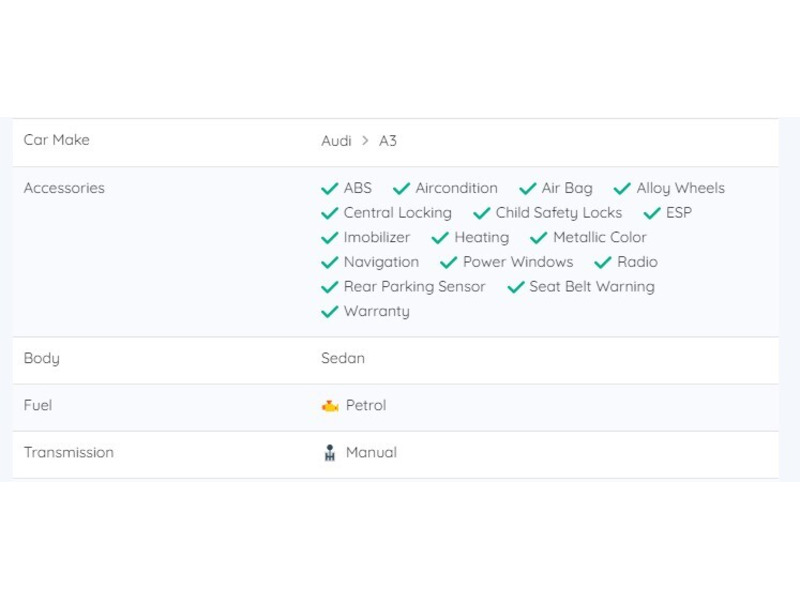Viewport: 800px width, 600px height.
Task: Click the chevron arrow between Audi and A3
Action: point(365,140)
